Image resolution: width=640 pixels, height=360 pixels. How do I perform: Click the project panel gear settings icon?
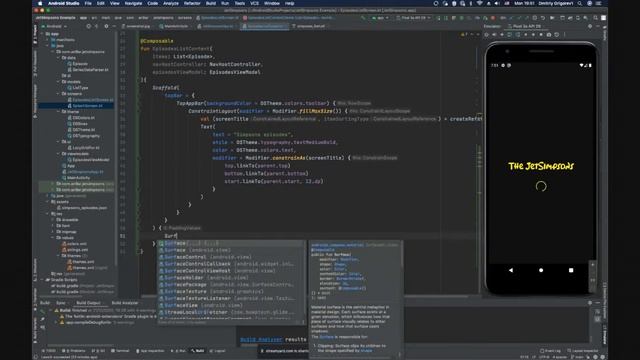(107, 26)
